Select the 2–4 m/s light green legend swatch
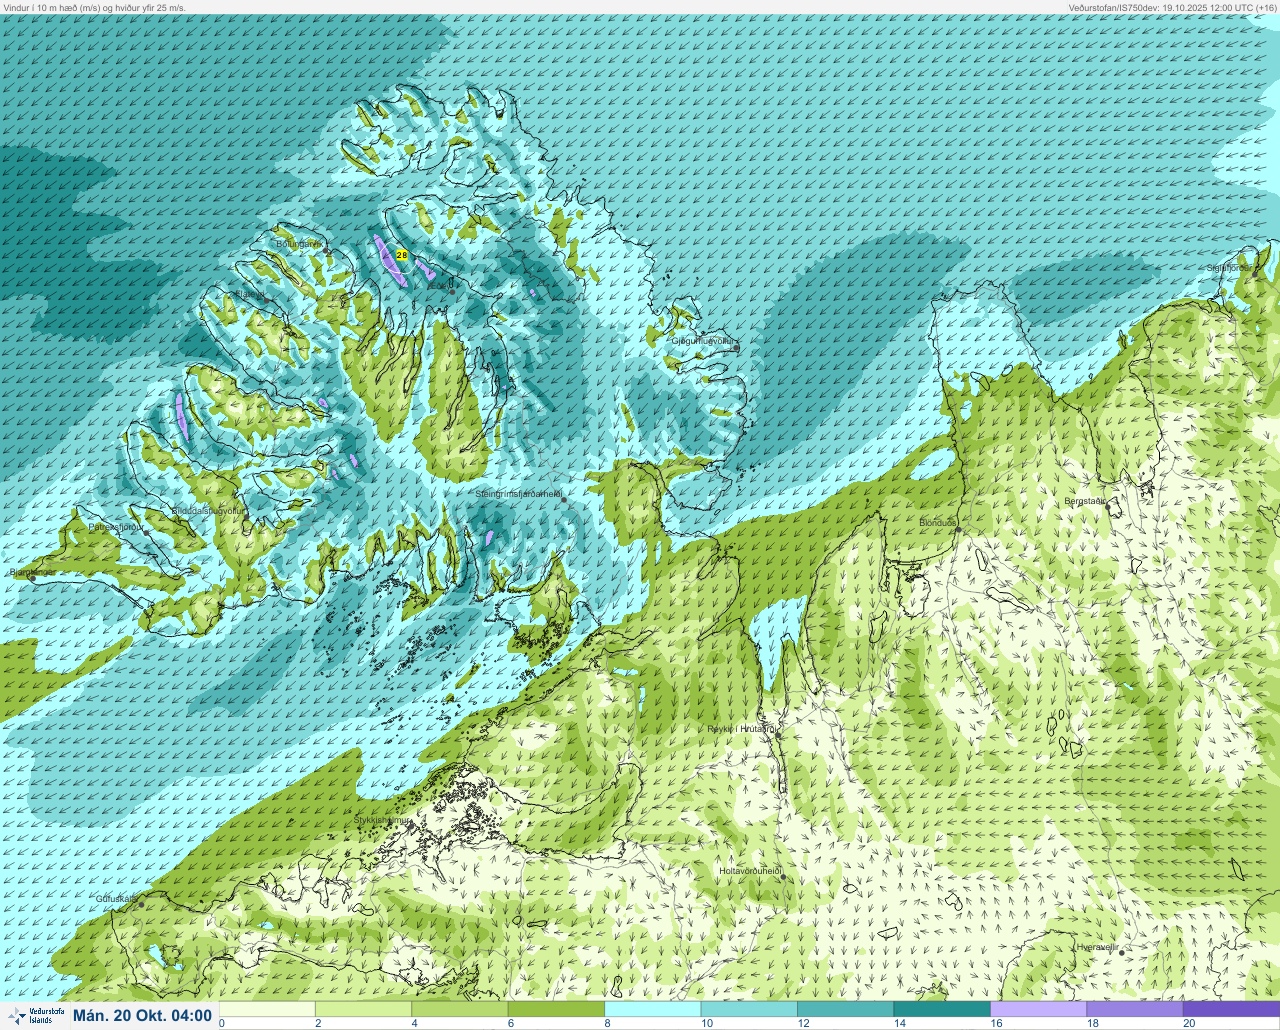The width and height of the screenshot is (1280, 1030). (363, 1009)
